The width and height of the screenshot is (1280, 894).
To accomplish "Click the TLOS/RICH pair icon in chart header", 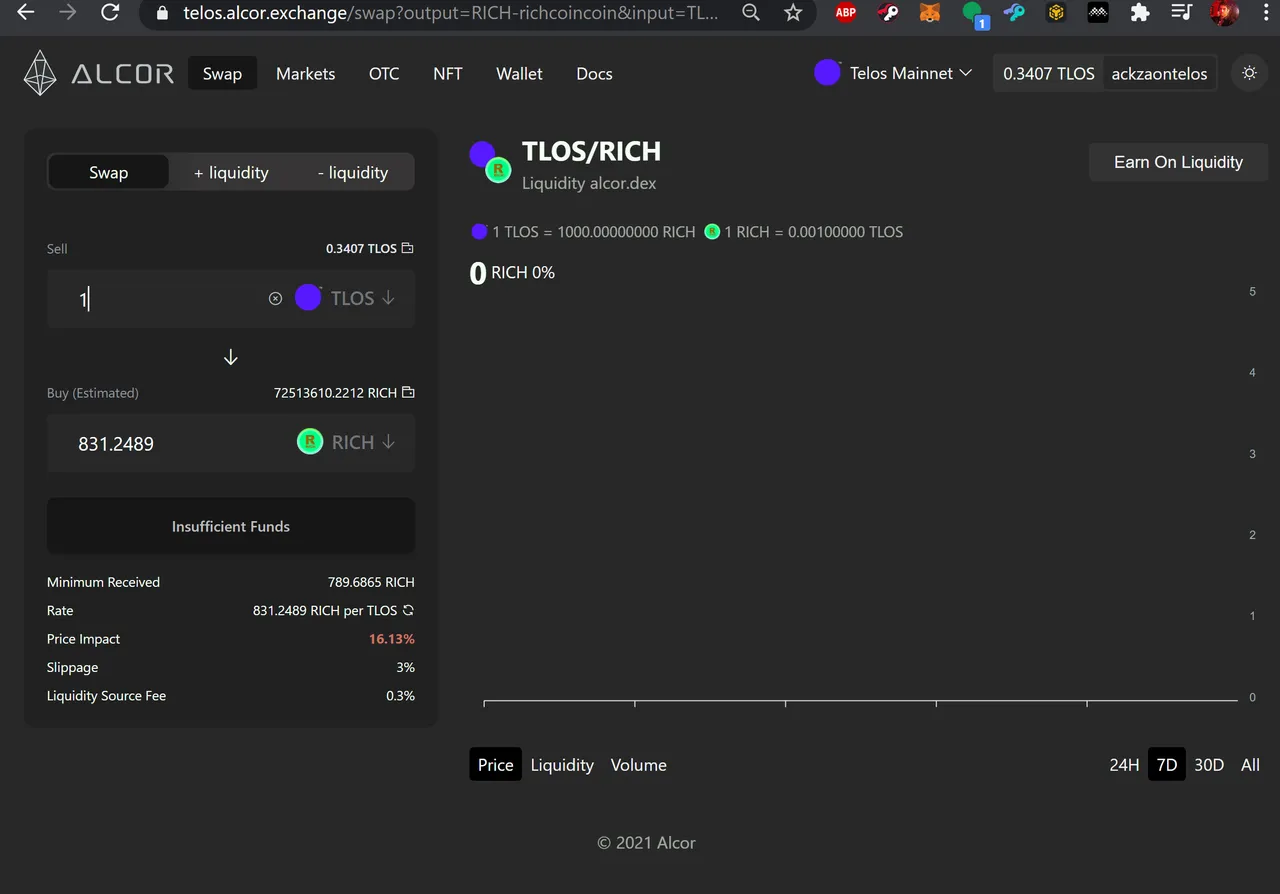I will (x=490, y=162).
